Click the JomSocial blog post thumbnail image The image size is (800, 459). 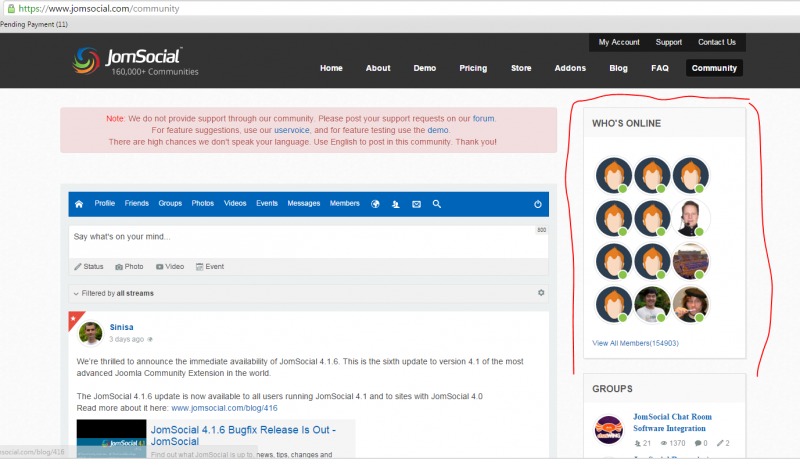tap(111, 439)
